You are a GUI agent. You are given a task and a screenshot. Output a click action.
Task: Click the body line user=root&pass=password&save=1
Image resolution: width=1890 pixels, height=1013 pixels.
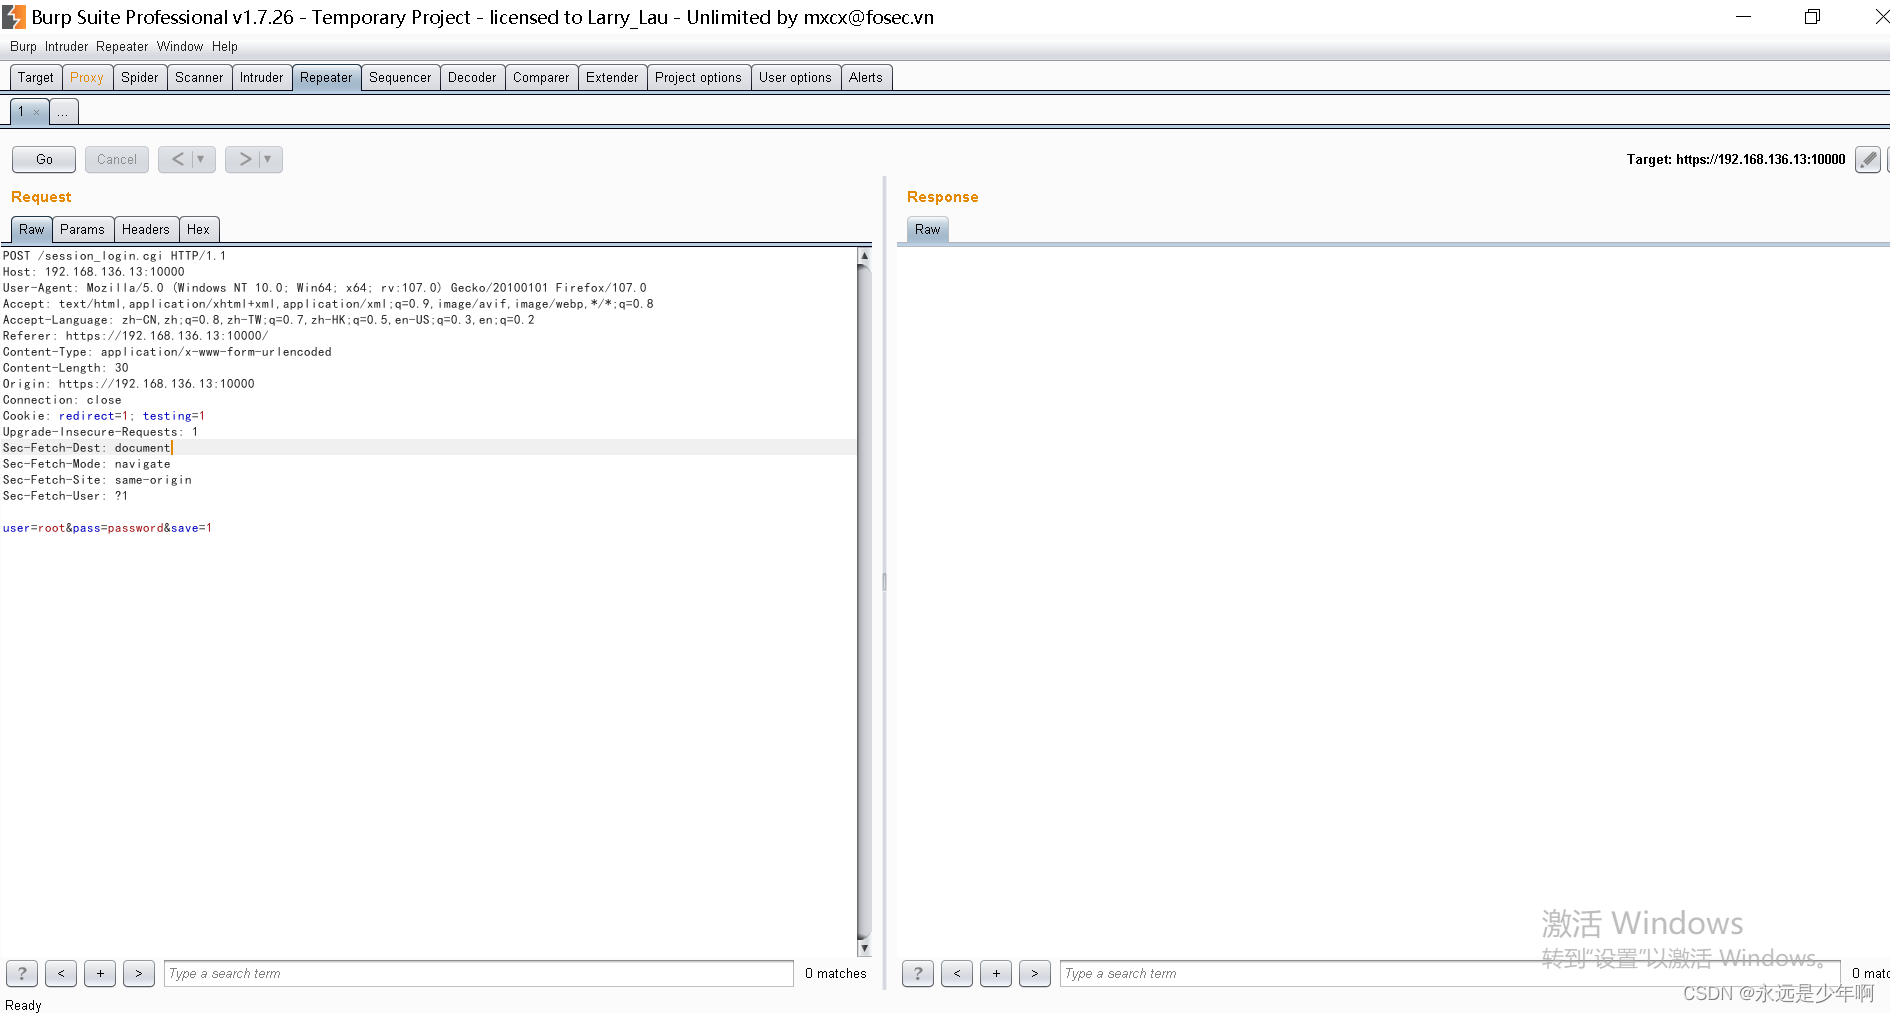pos(107,528)
